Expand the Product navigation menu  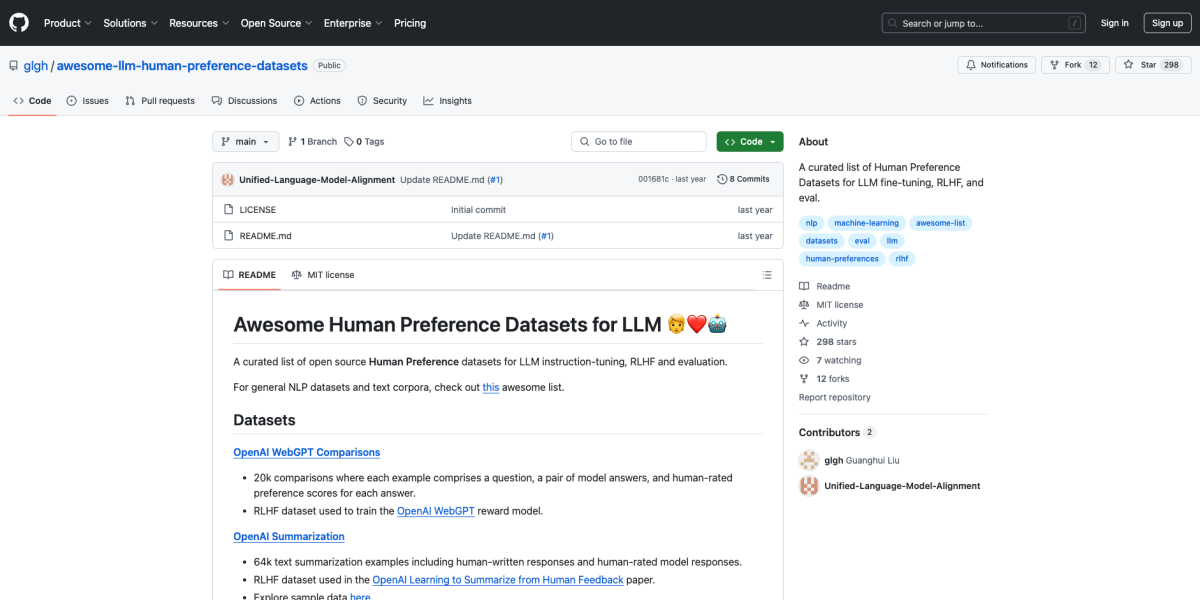(67, 22)
